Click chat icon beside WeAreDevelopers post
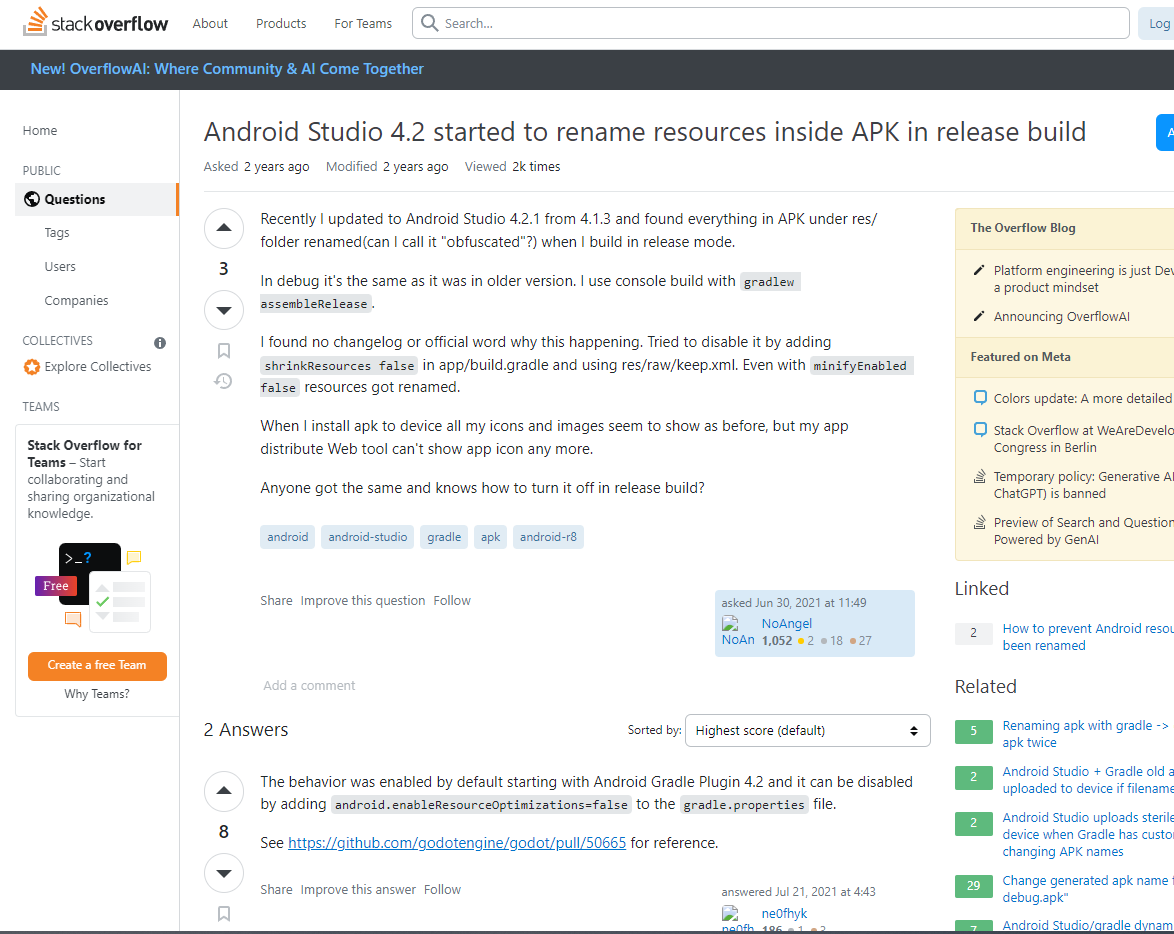 point(979,430)
